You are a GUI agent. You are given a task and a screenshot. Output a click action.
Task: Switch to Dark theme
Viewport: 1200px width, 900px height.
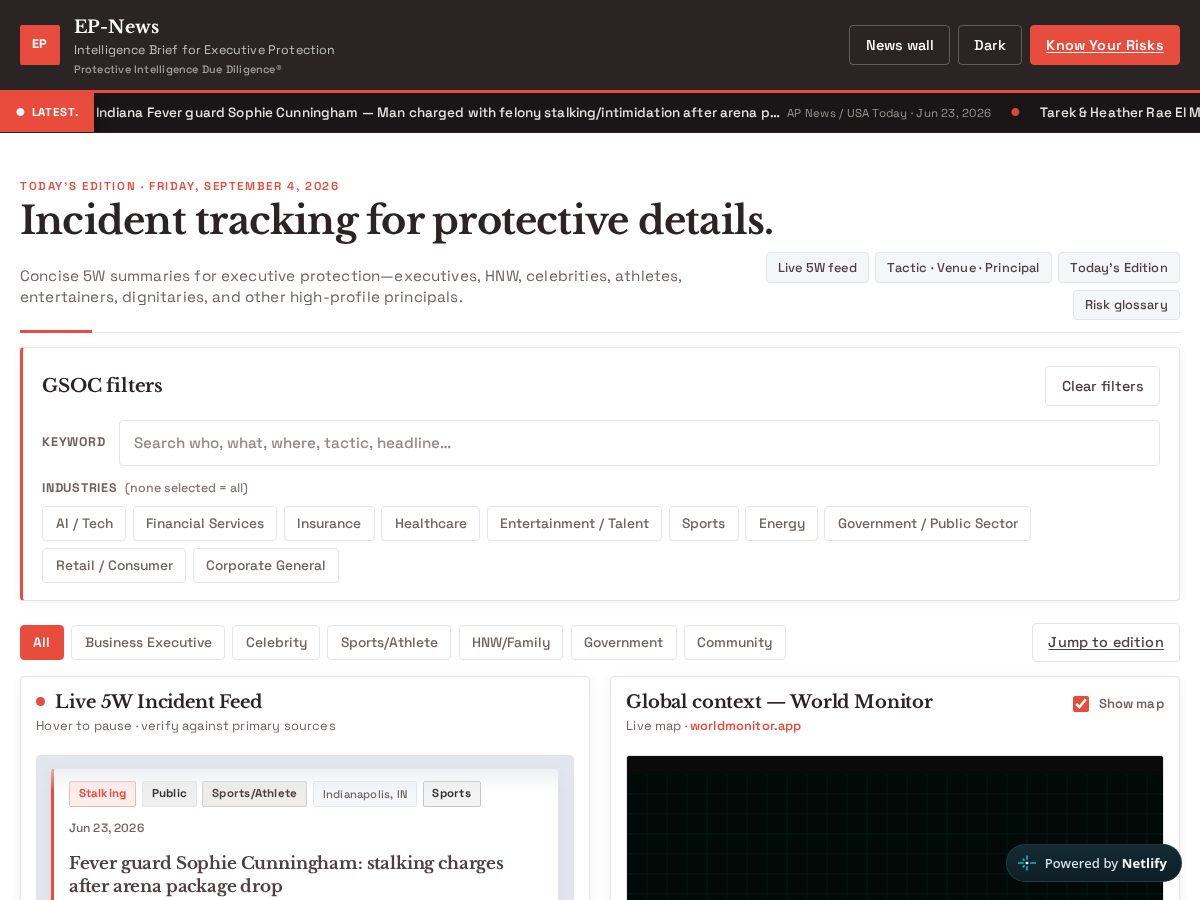tap(990, 45)
